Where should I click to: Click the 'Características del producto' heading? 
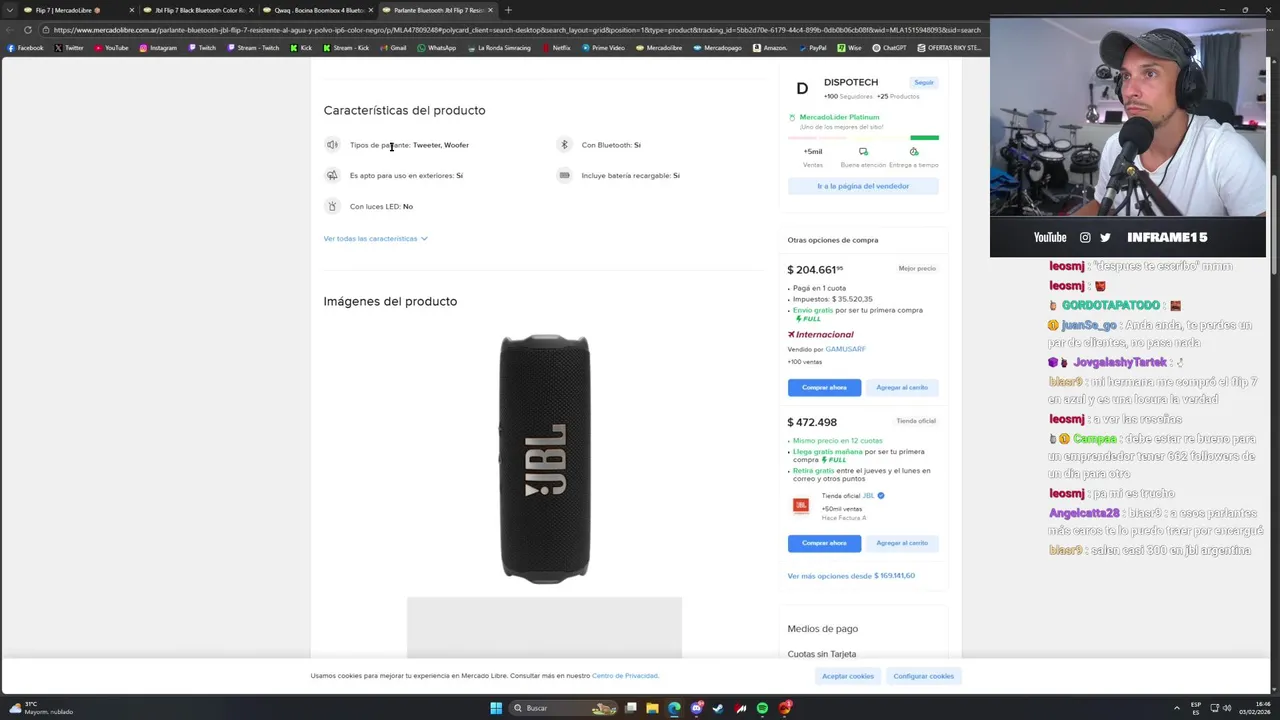[x=404, y=110]
